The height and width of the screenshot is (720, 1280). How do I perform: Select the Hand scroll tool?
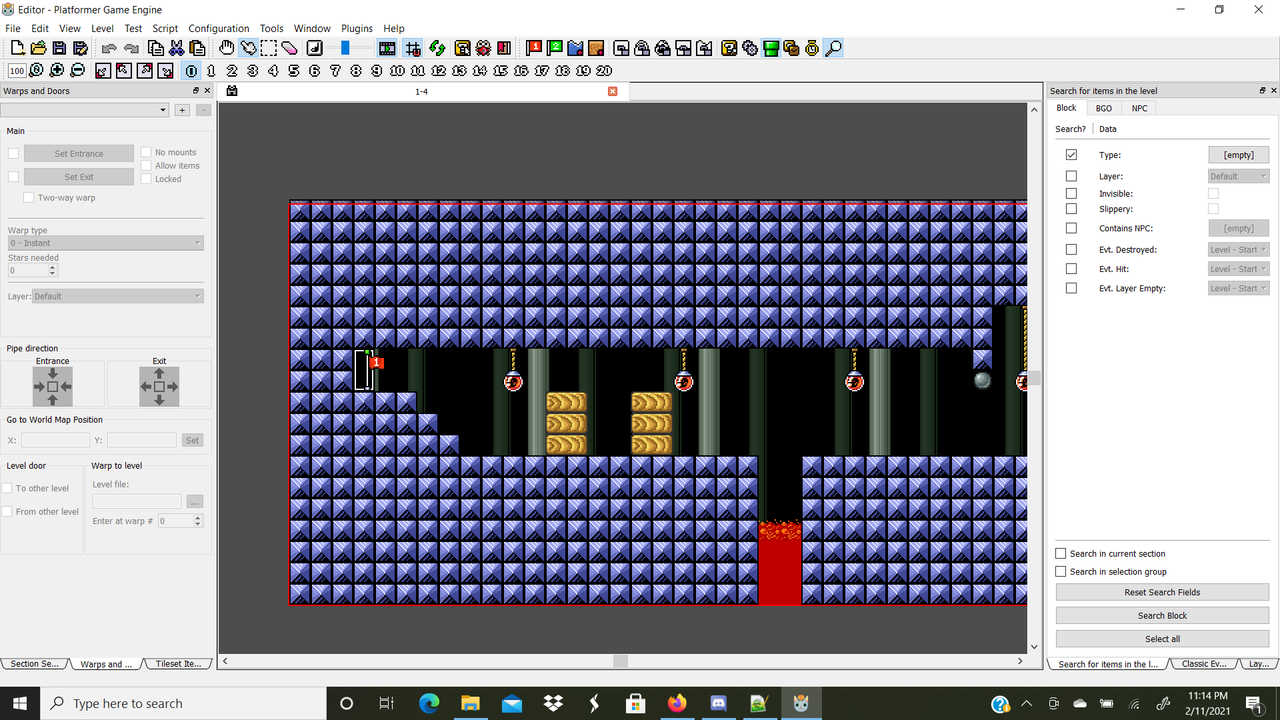click(227, 47)
